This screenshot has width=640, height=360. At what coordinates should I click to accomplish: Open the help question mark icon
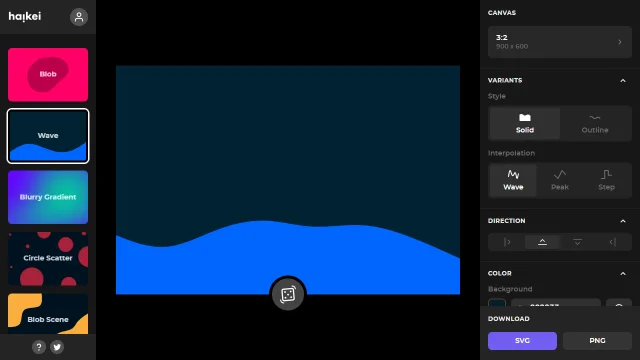39,347
